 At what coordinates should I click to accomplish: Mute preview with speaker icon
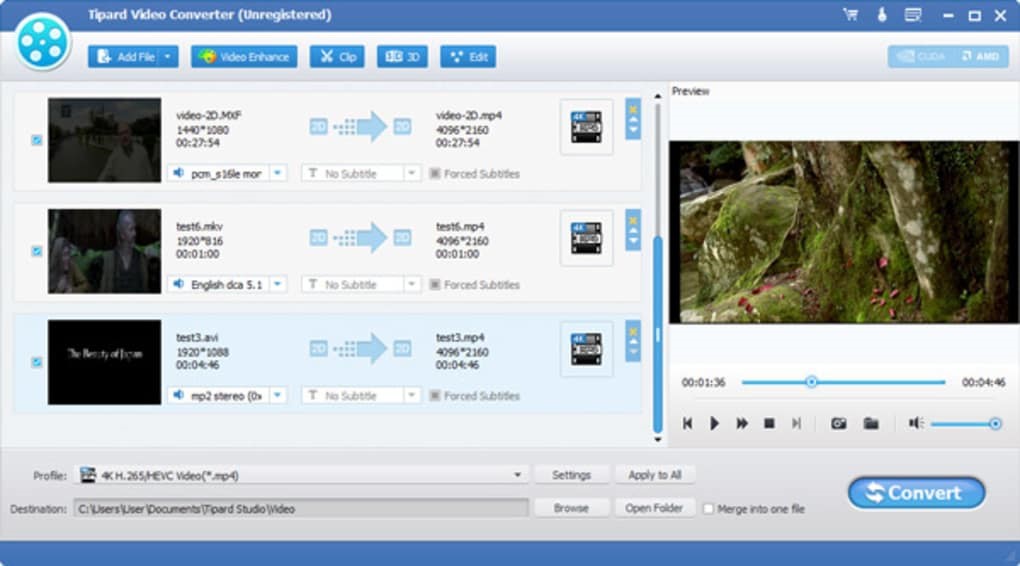point(916,424)
